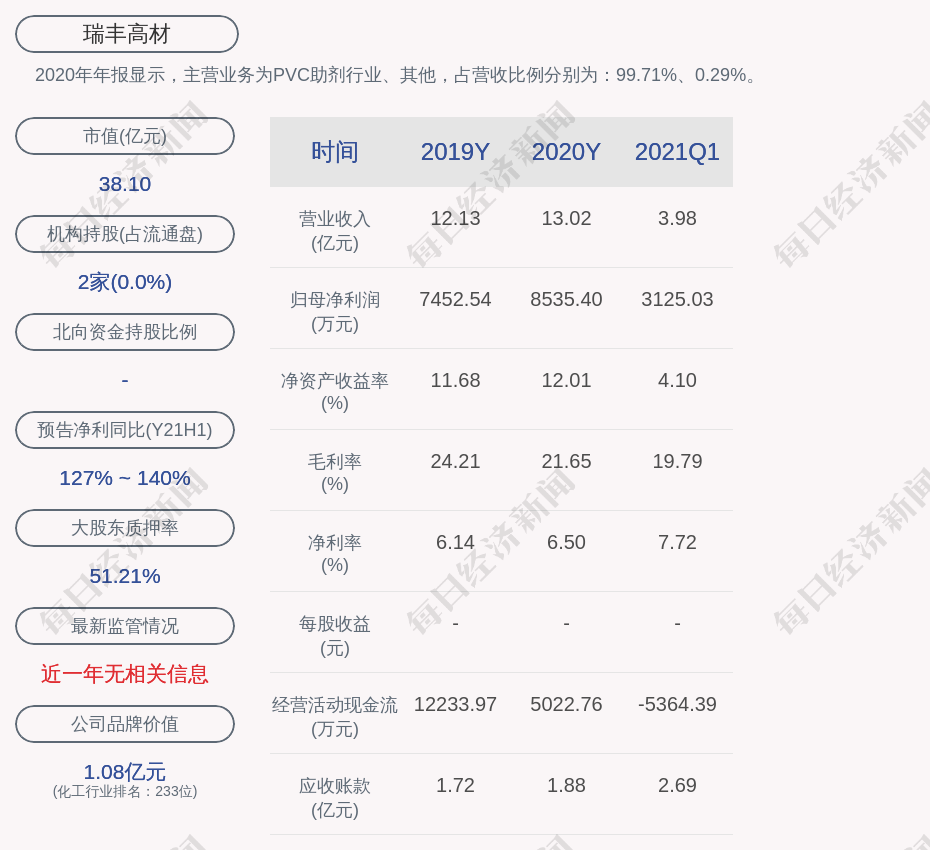Click the 瑞丰高材 company name pill
930x850 pixels.
click(x=127, y=34)
